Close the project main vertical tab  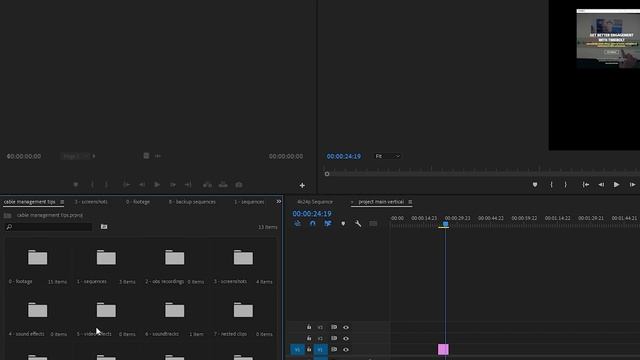coord(352,202)
